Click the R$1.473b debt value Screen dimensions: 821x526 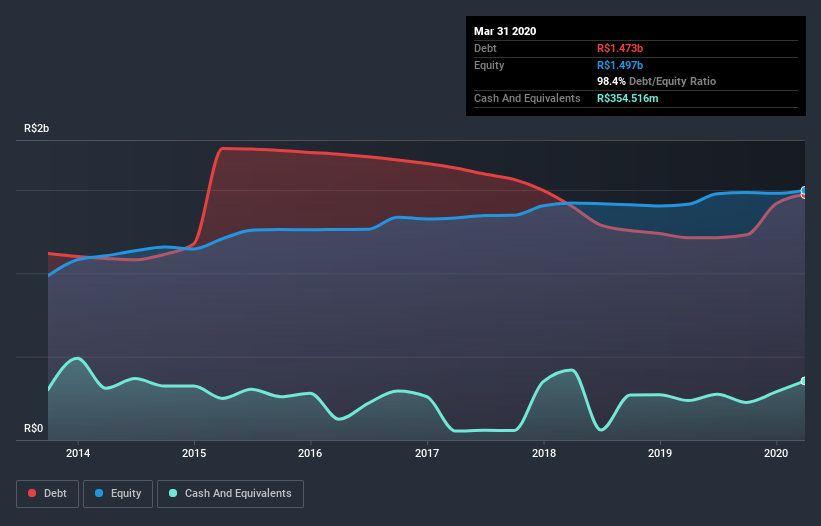[x=620, y=48]
